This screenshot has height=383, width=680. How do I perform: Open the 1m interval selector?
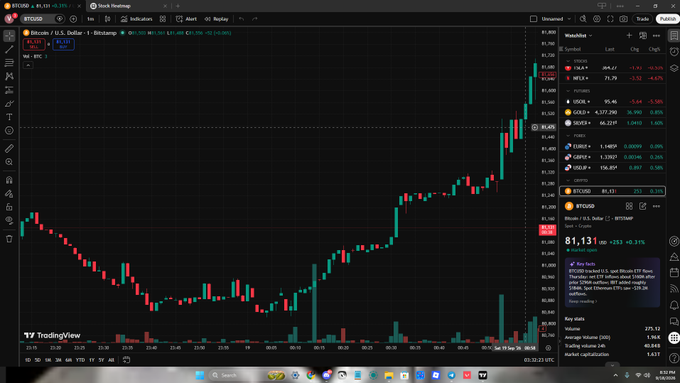(90, 19)
